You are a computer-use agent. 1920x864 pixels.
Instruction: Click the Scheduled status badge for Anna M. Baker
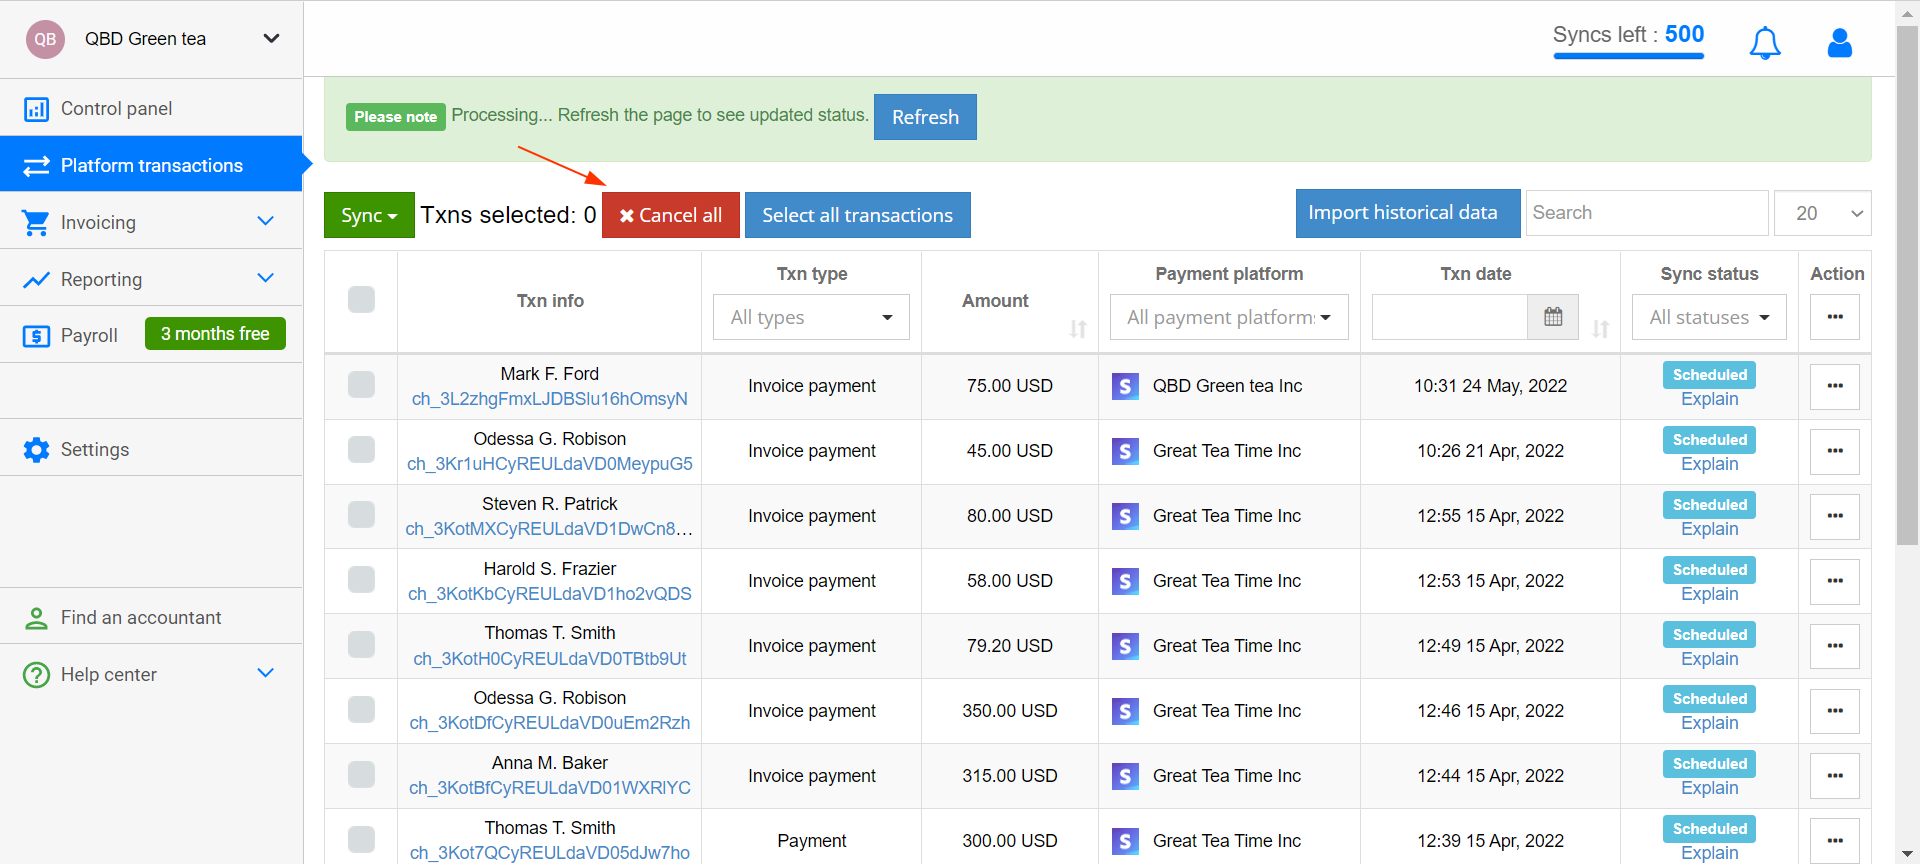pos(1709,764)
